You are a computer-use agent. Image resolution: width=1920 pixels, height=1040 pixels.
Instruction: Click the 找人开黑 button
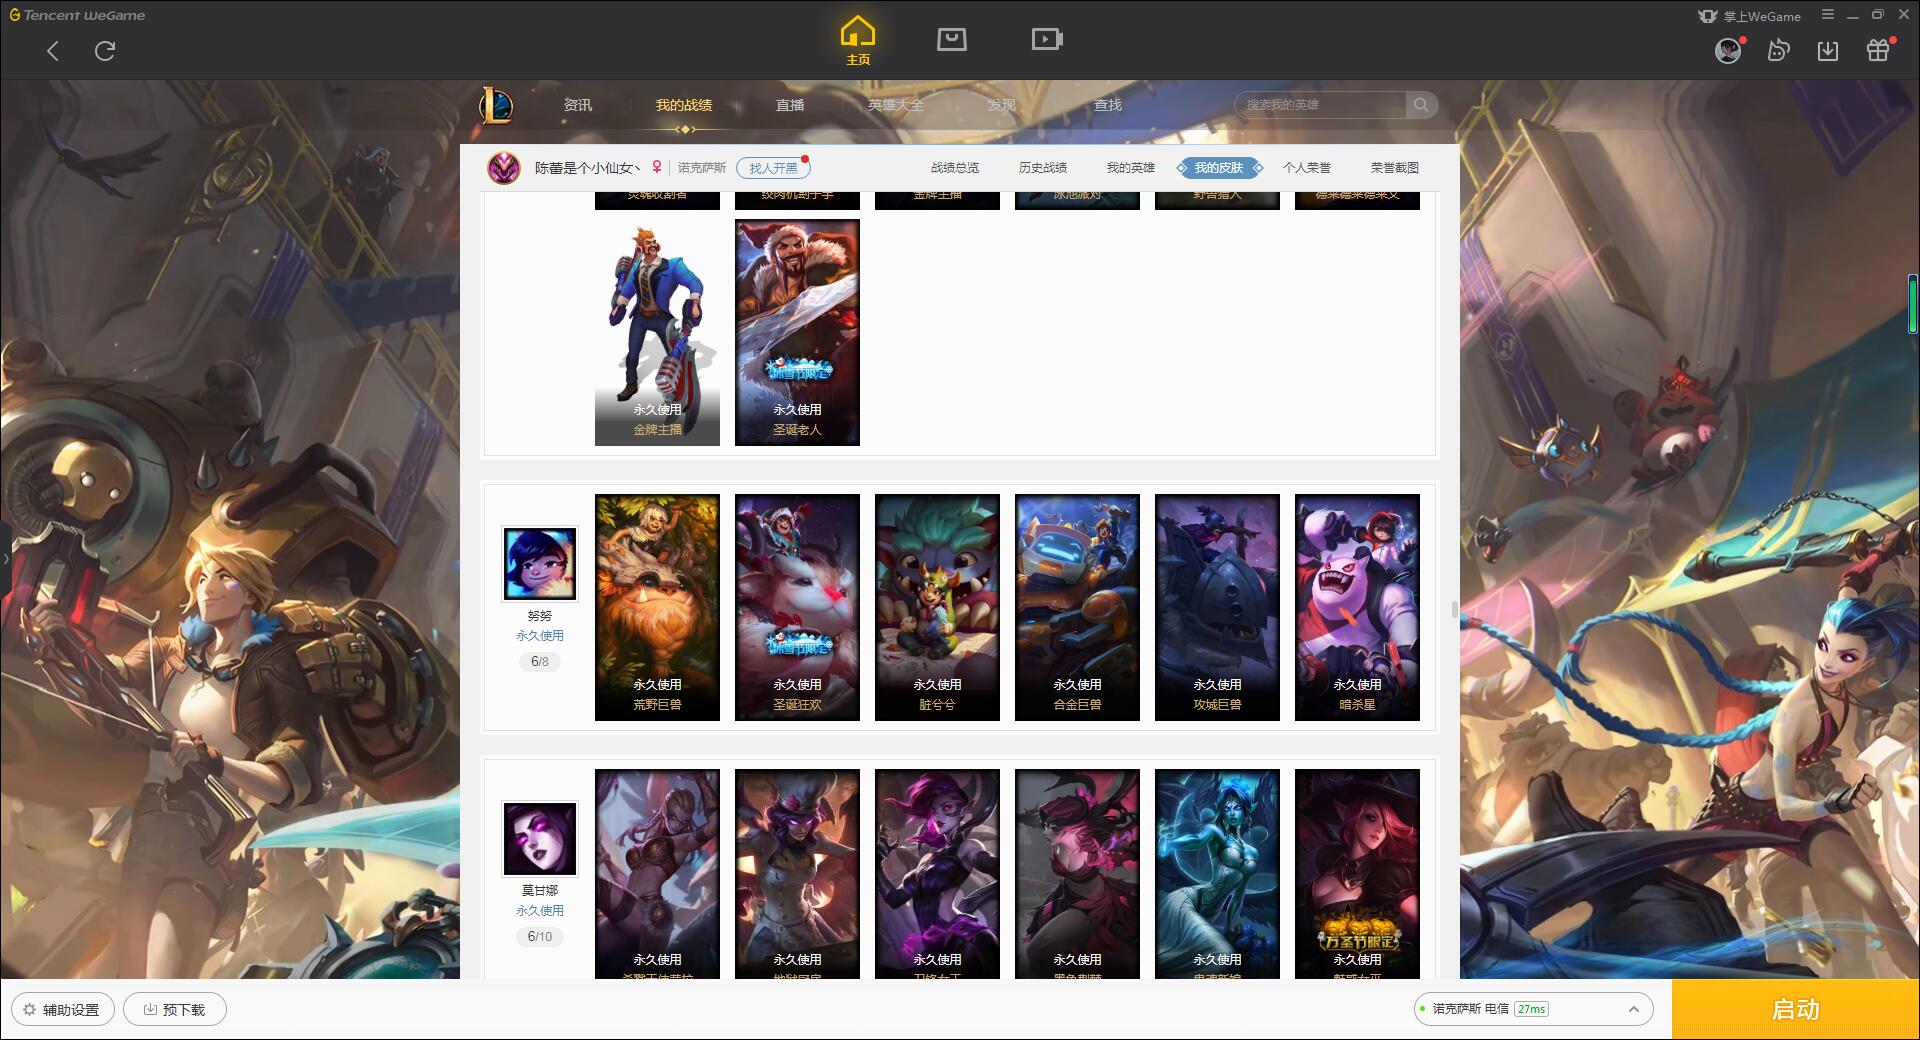773,168
